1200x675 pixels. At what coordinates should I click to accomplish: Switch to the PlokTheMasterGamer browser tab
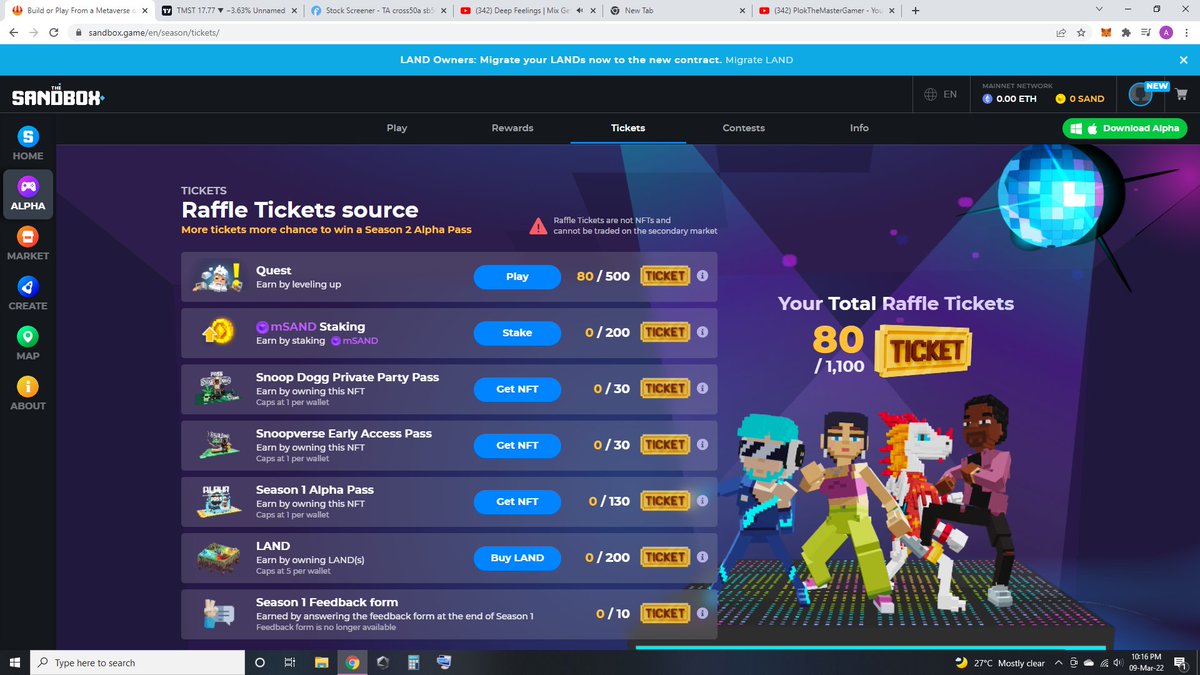(x=828, y=10)
